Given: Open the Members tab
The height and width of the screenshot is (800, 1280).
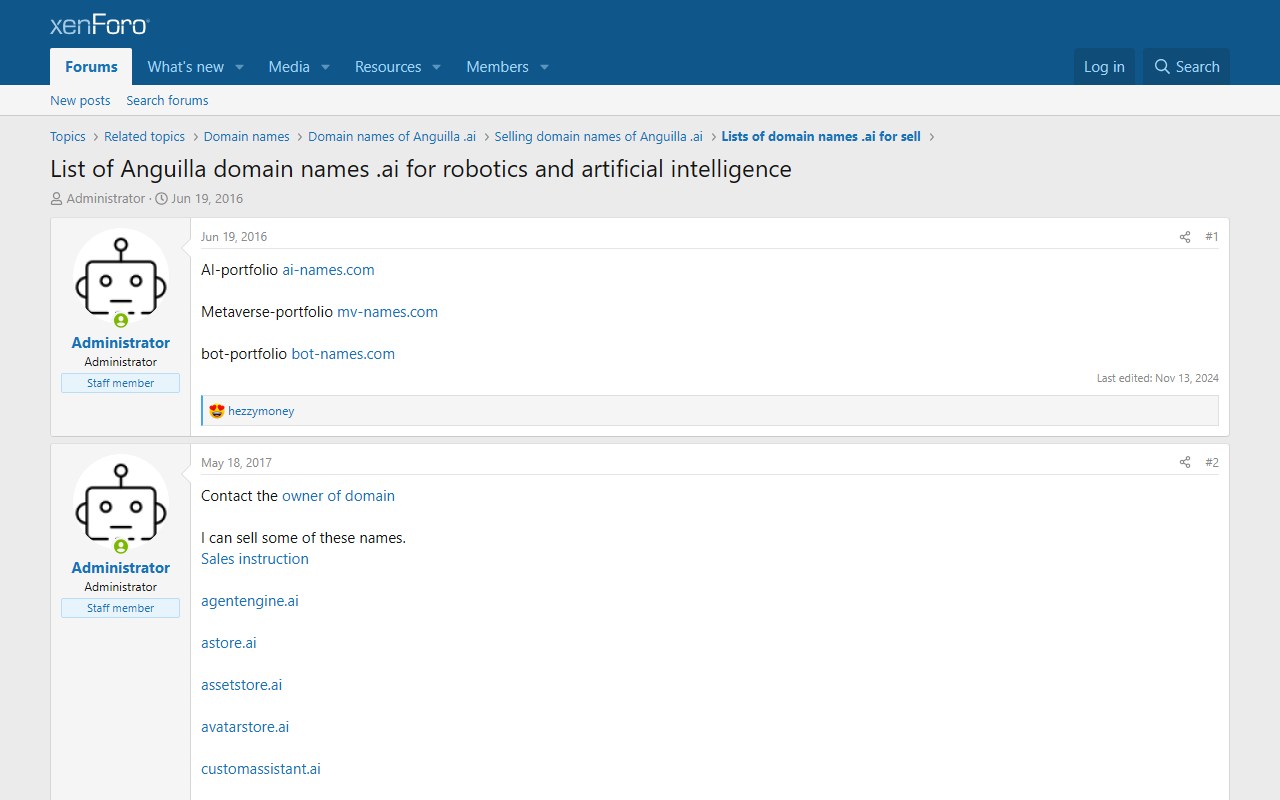Looking at the screenshot, I should [x=497, y=67].
